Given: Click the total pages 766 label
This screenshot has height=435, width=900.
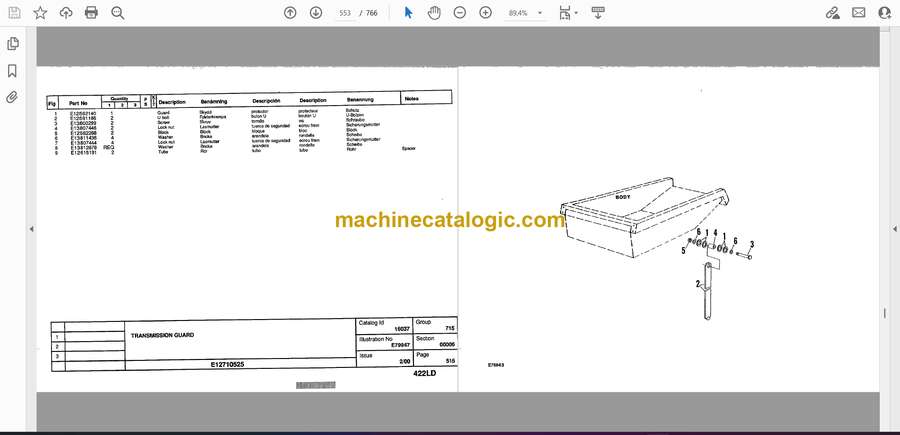Looking at the screenshot, I should coord(372,13).
